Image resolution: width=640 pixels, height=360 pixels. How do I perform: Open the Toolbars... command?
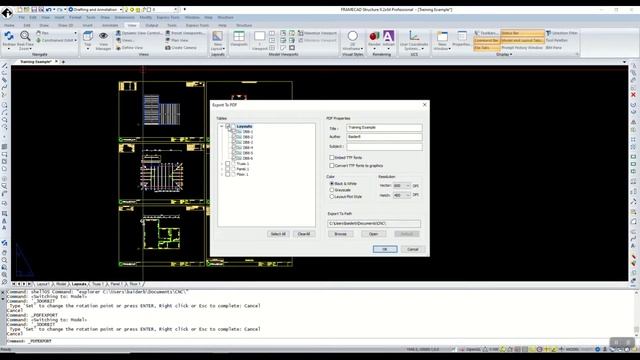tap(486, 33)
